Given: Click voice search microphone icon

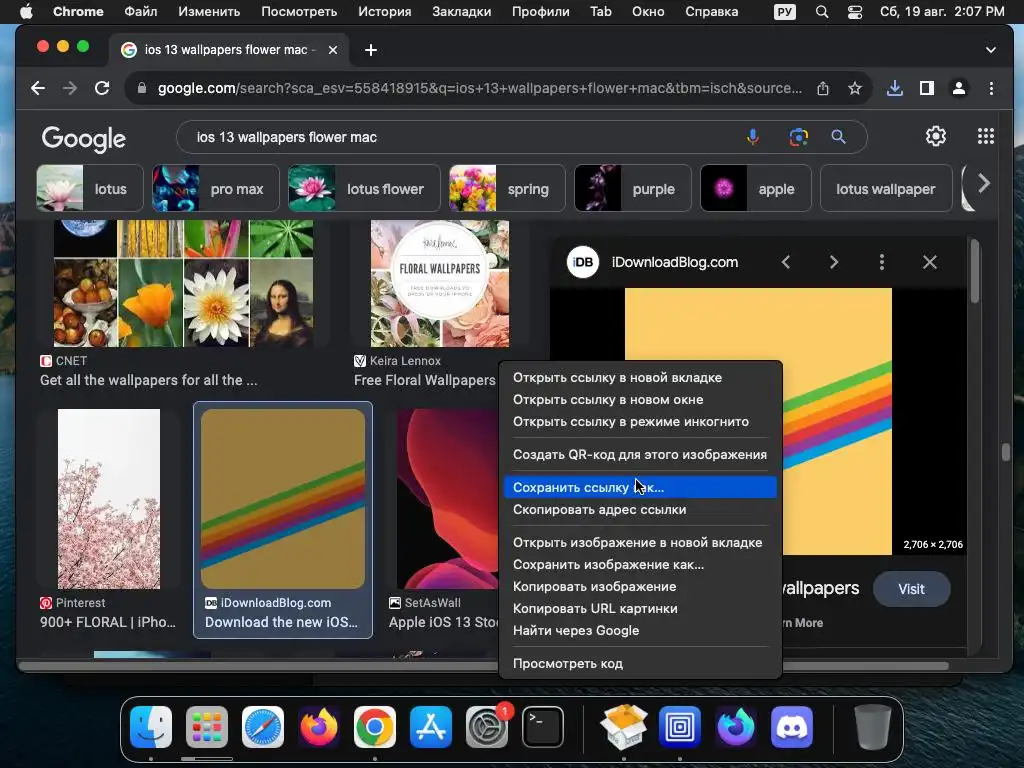Looking at the screenshot, I should coord(753,137).
